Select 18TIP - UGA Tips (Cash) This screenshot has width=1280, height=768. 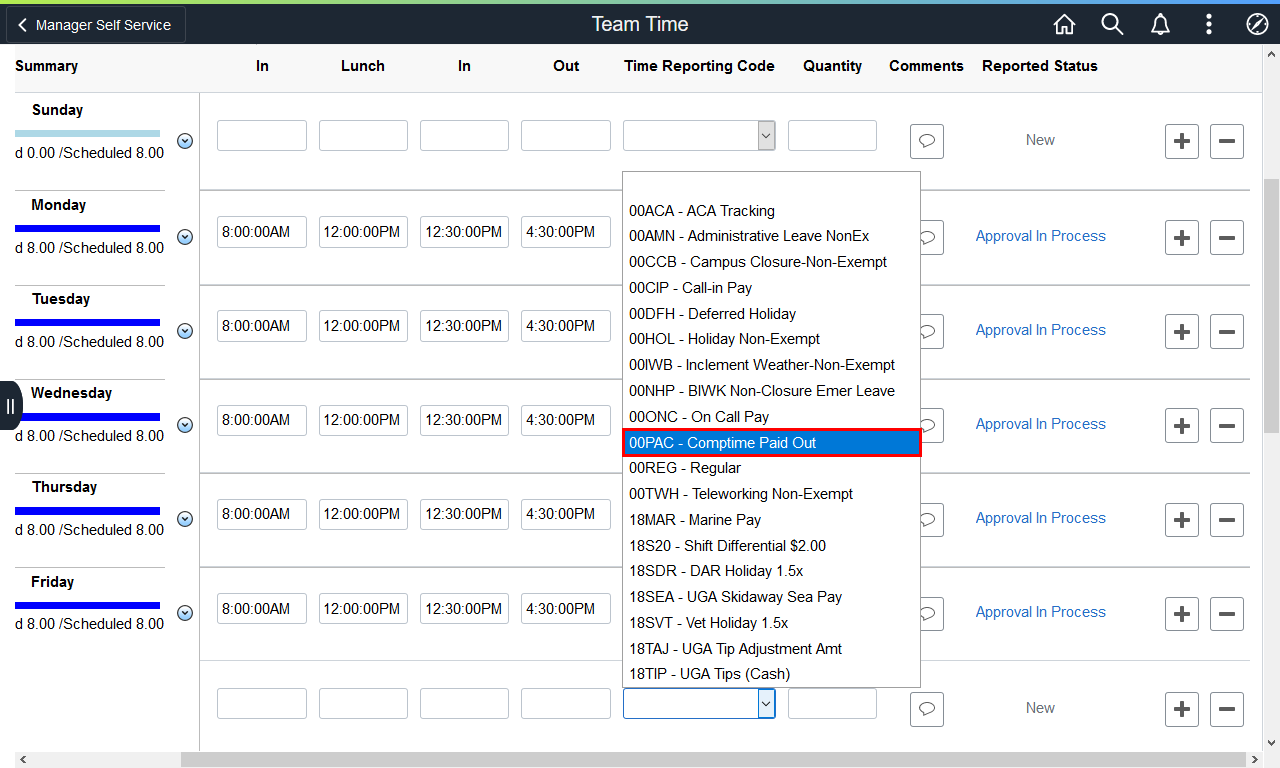(771, 674)
